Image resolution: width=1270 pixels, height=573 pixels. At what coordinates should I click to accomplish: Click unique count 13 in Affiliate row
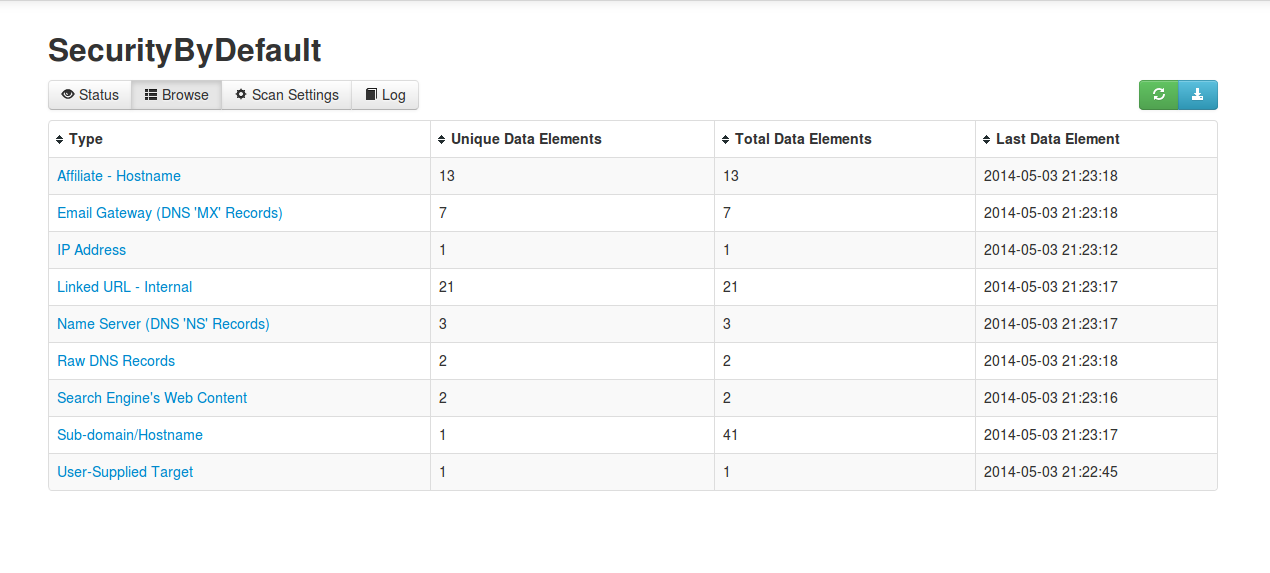pos(447,176)
